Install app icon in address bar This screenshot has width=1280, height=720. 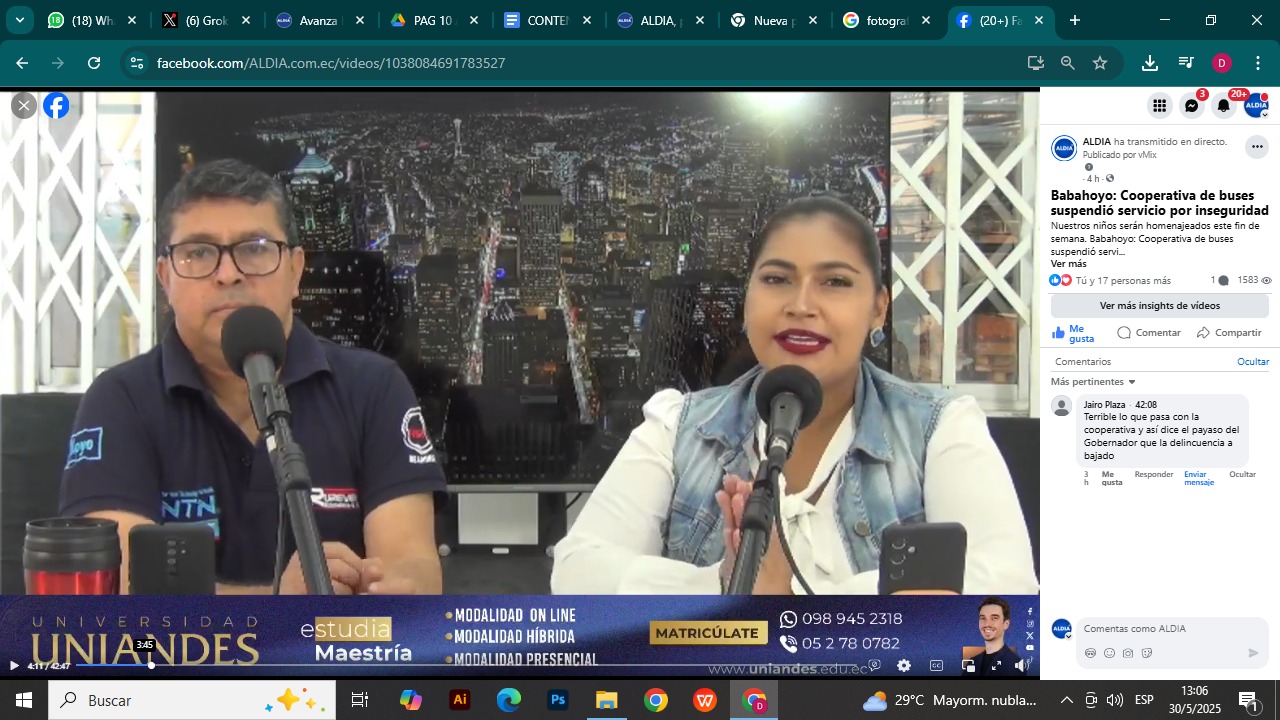coord(1036,63)
